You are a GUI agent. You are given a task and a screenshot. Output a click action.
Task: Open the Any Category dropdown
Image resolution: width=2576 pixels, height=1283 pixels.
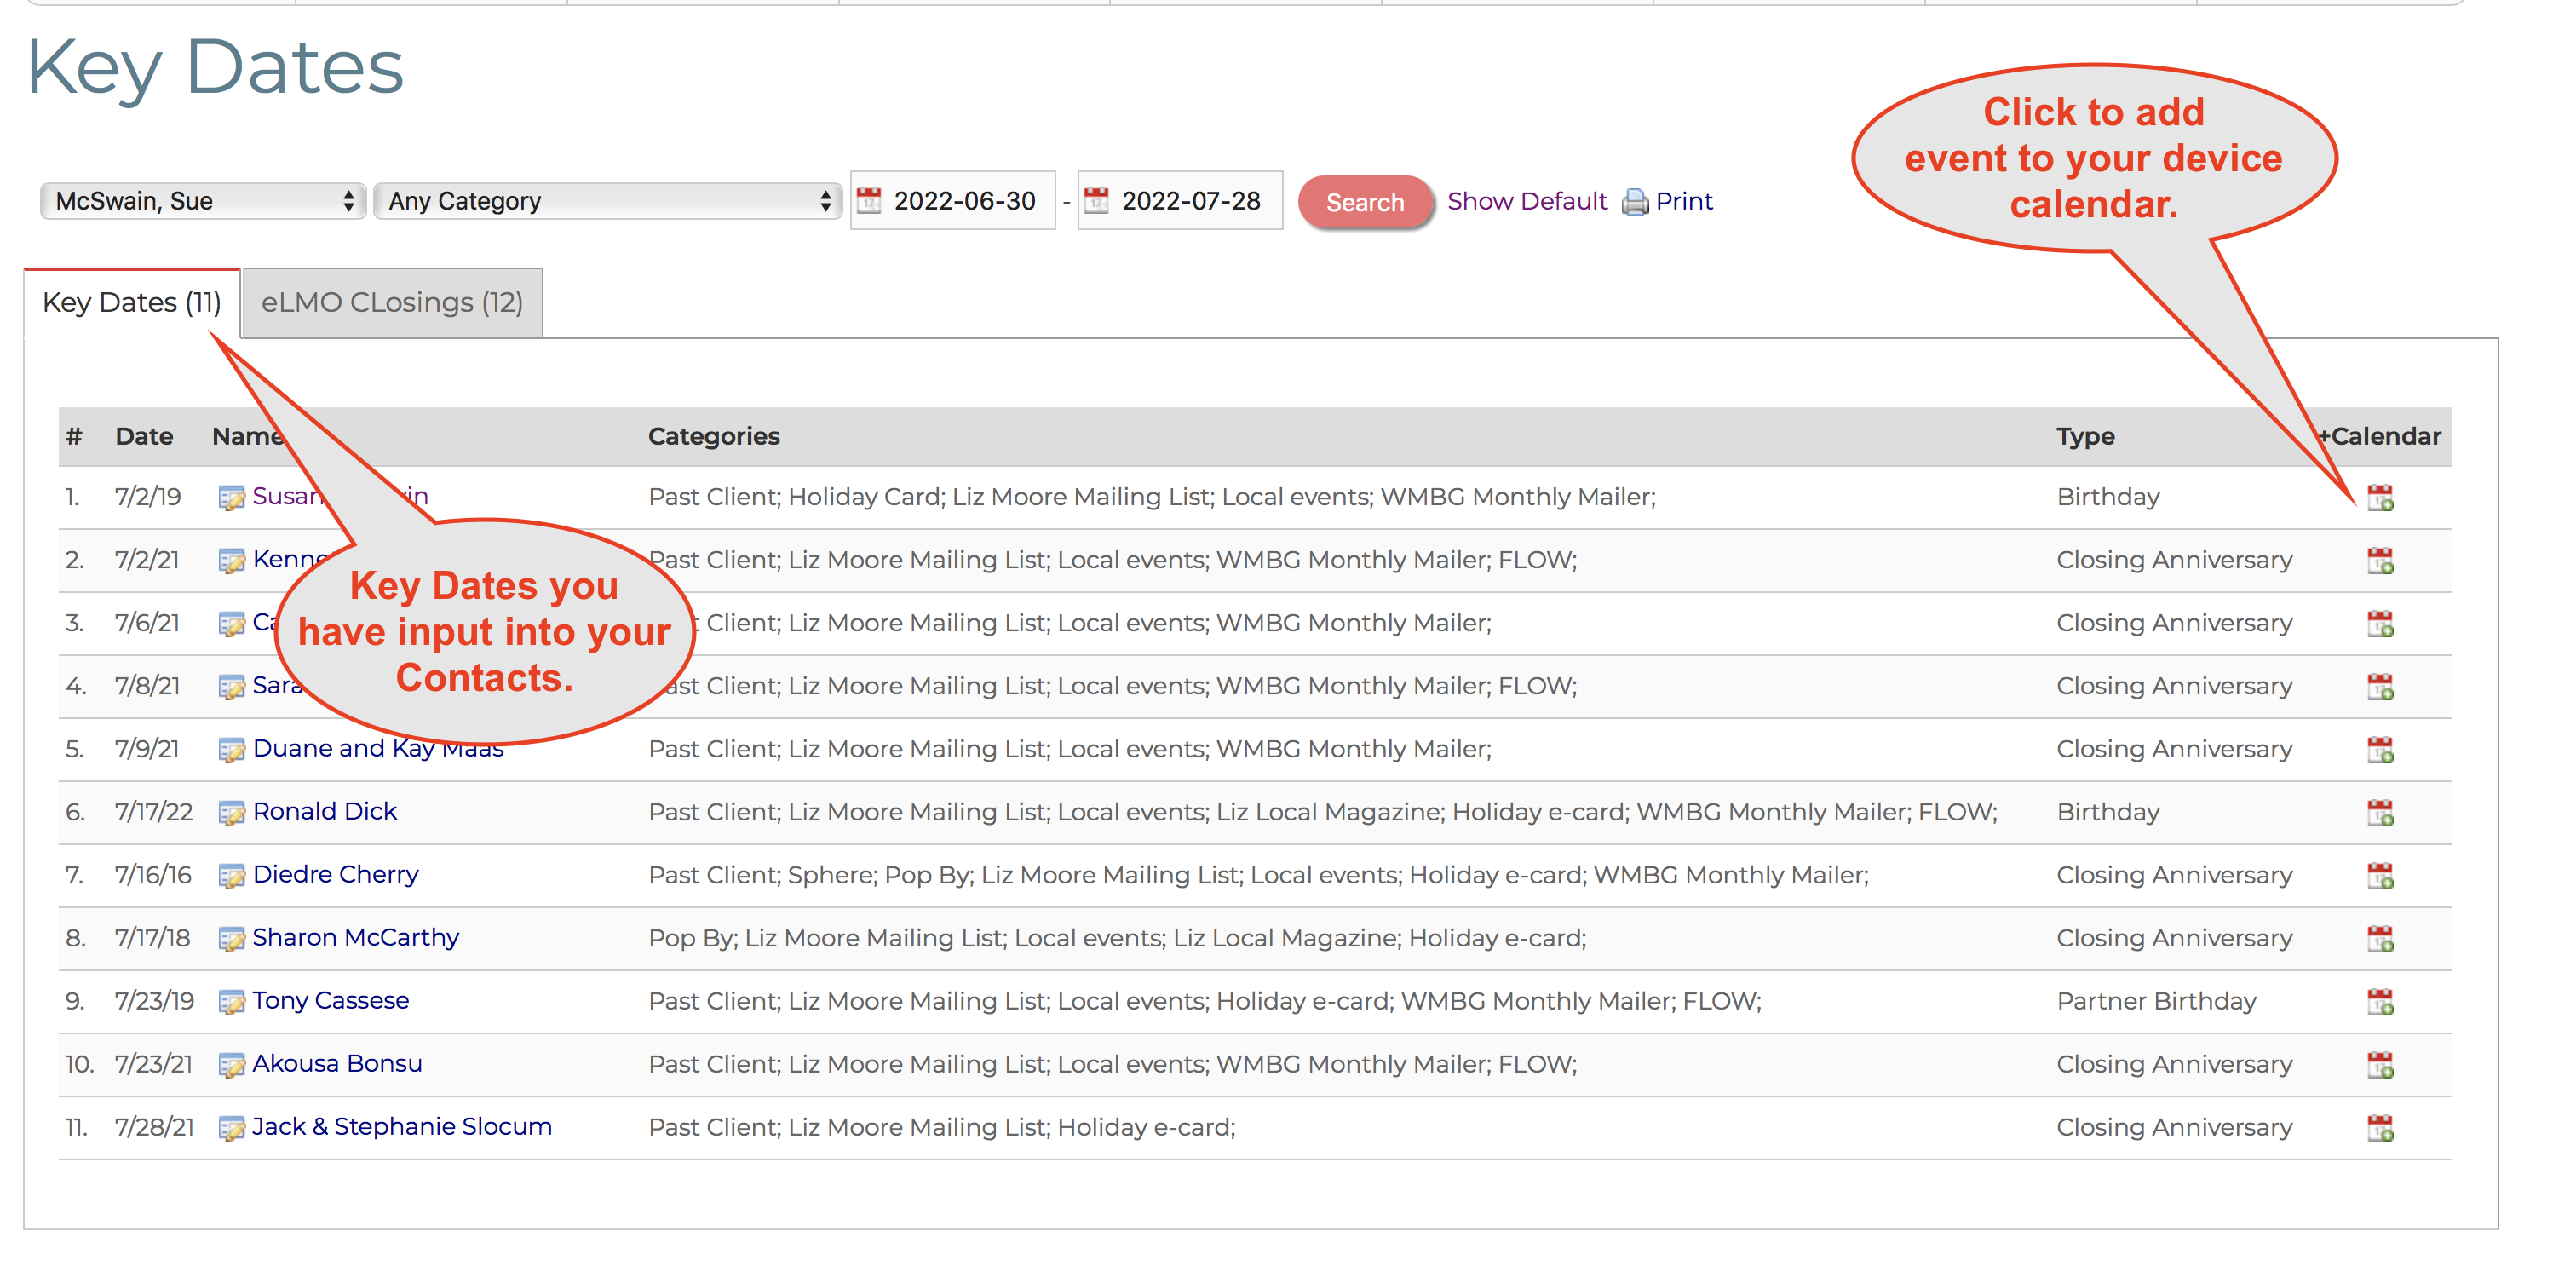coord(600,200)
